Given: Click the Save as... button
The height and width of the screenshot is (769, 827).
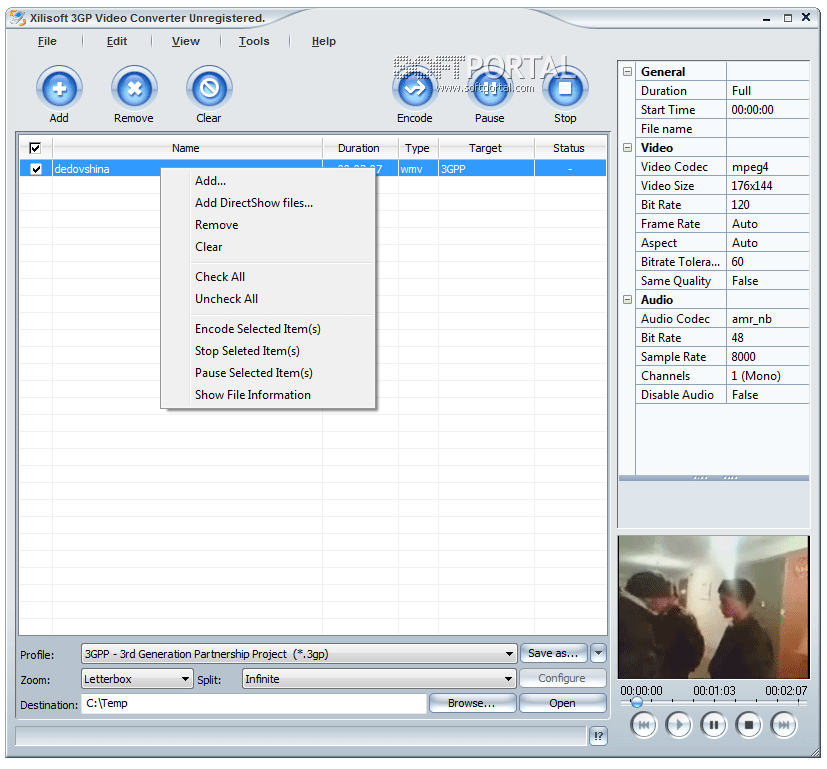Looking at the screenshot, I should [553, 653].
